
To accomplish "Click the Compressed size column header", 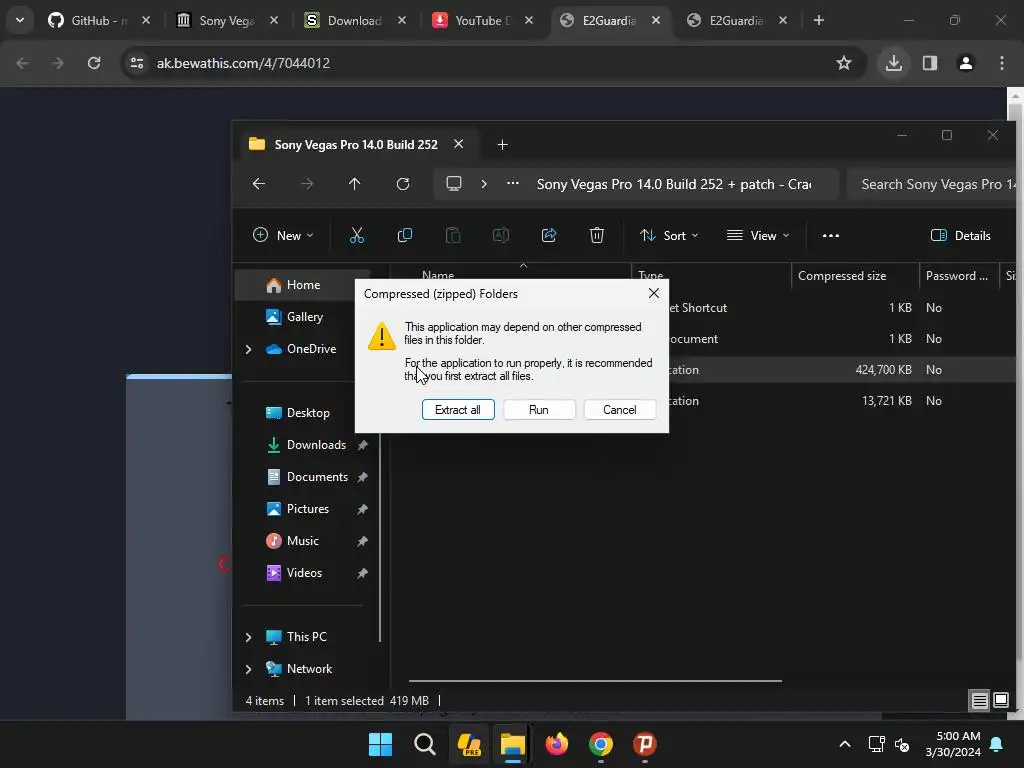I will pos(856,276).
